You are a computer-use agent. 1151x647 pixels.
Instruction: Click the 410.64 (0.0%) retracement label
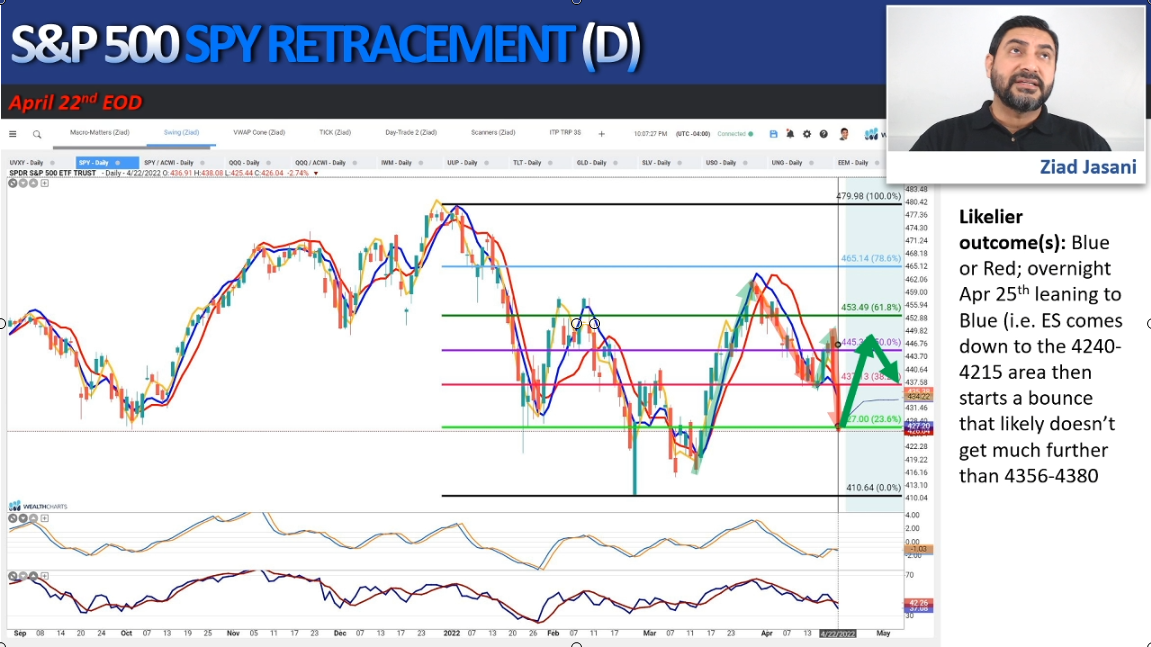pyautogui.click(x=874, y=488)
